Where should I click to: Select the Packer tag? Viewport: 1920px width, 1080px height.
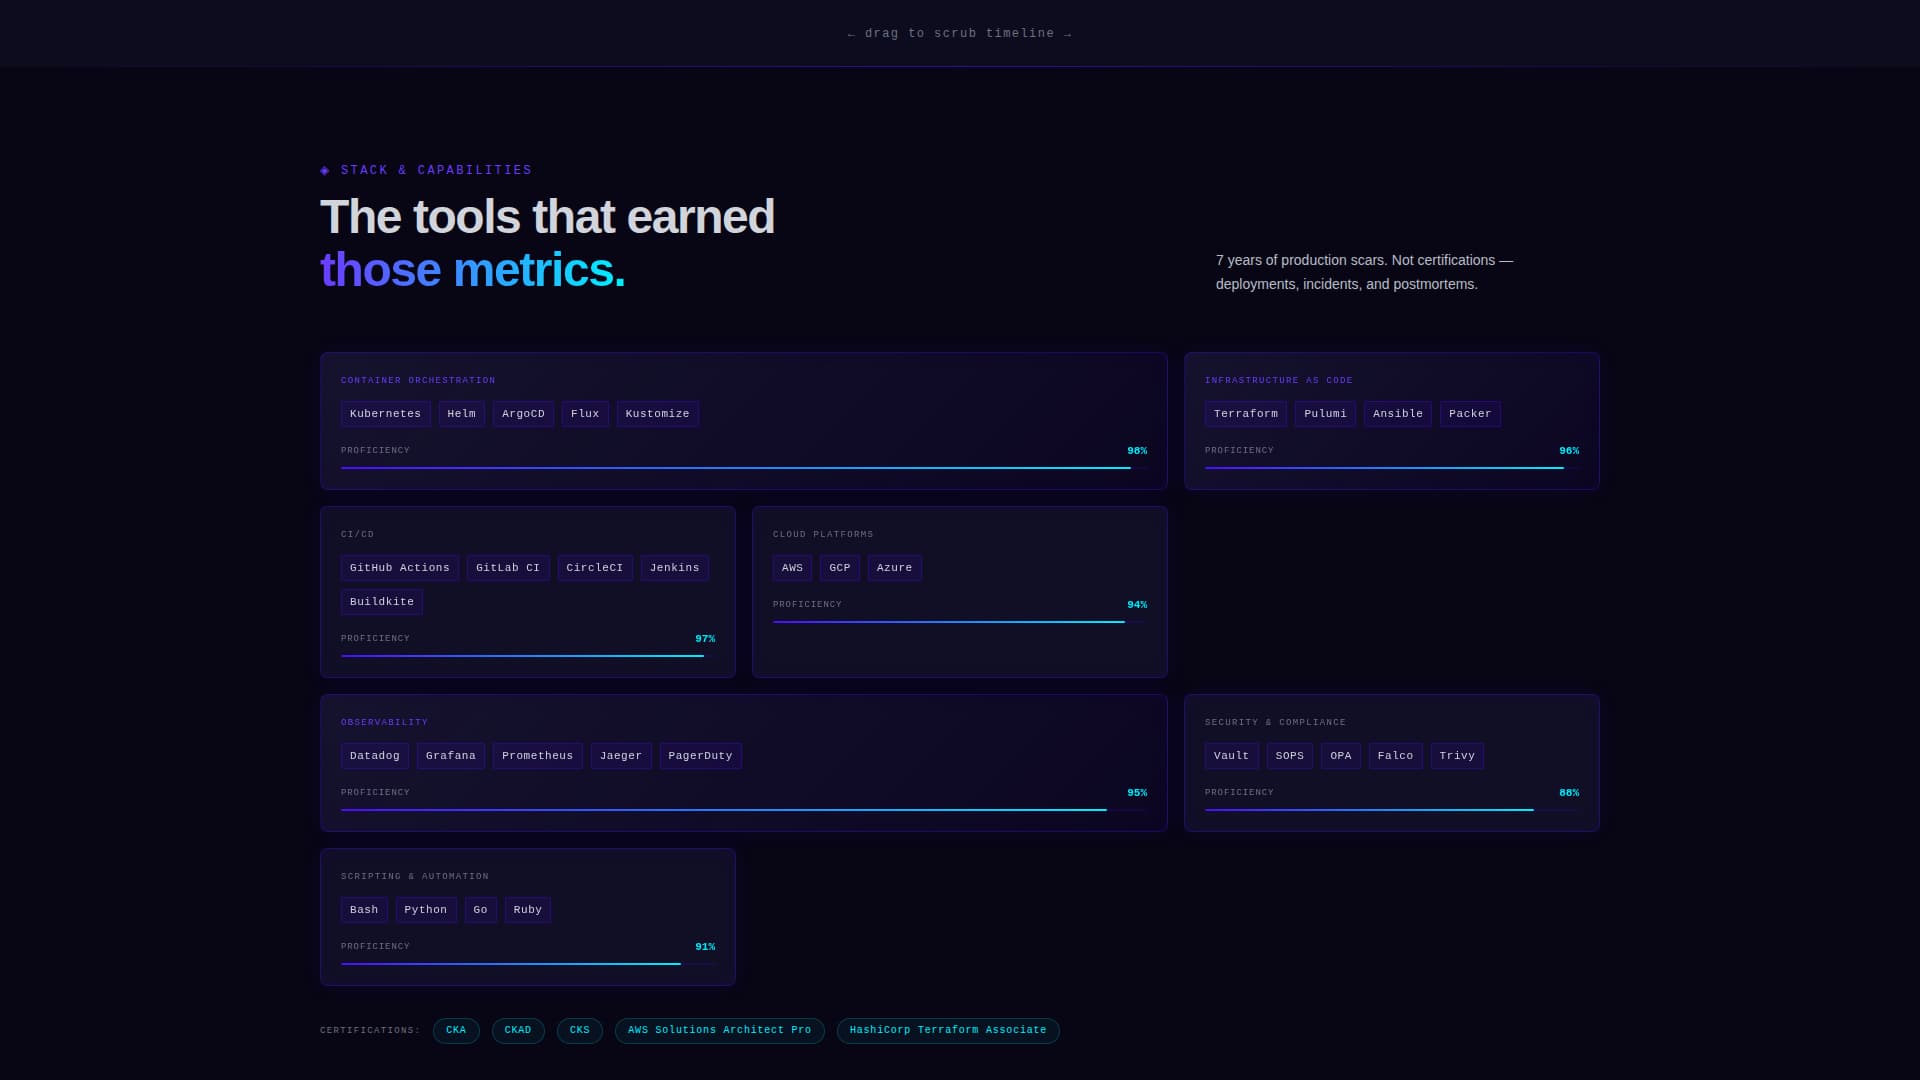tap(1470, 414)
